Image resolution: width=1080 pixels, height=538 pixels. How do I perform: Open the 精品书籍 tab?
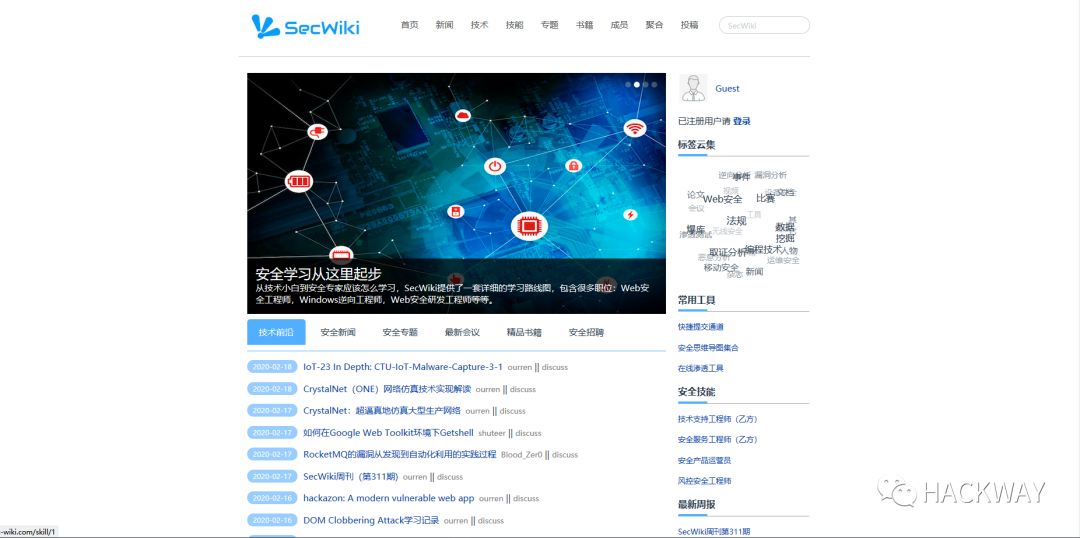[524, 332]
